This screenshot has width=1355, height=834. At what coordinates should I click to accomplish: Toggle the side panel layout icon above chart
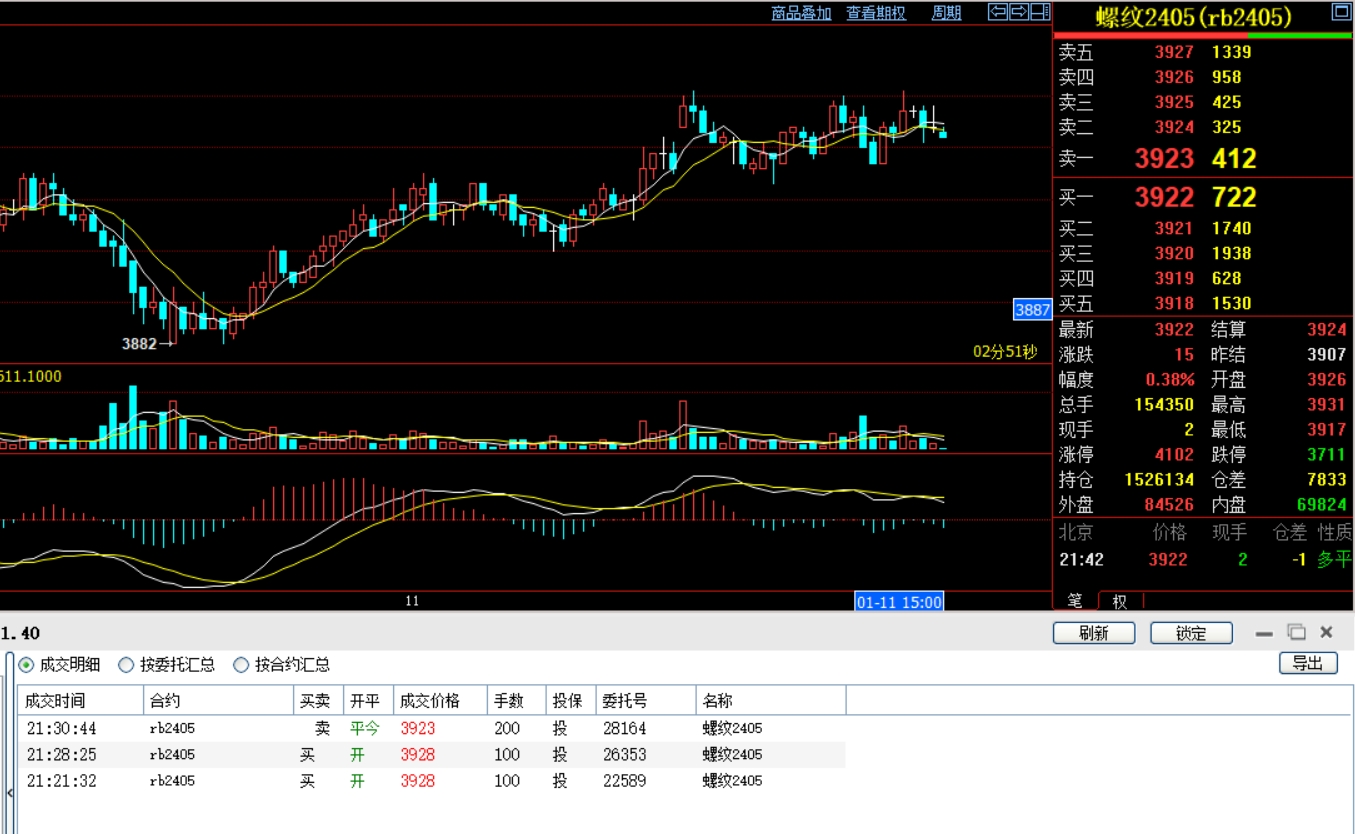pos(1040,12)
